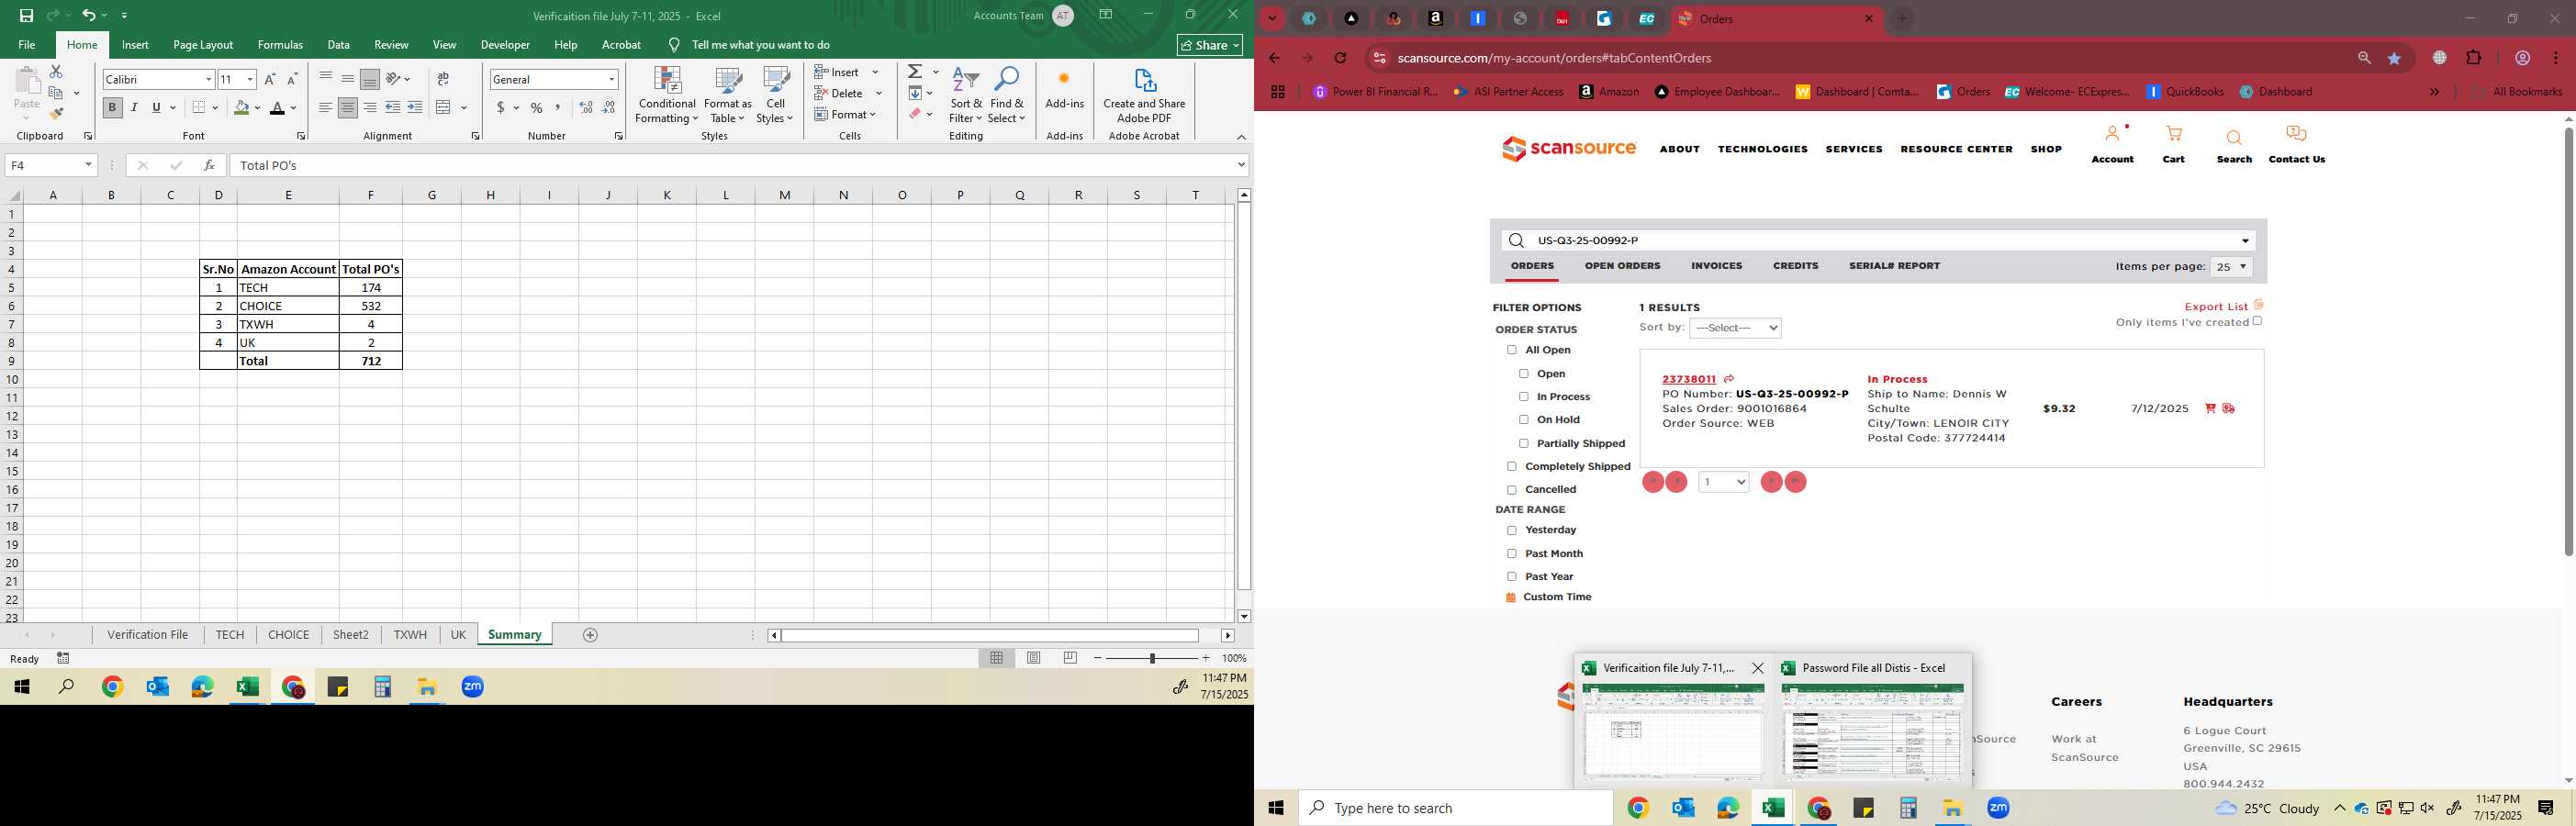Click browser reload page icon

(x=1340, y=58)
